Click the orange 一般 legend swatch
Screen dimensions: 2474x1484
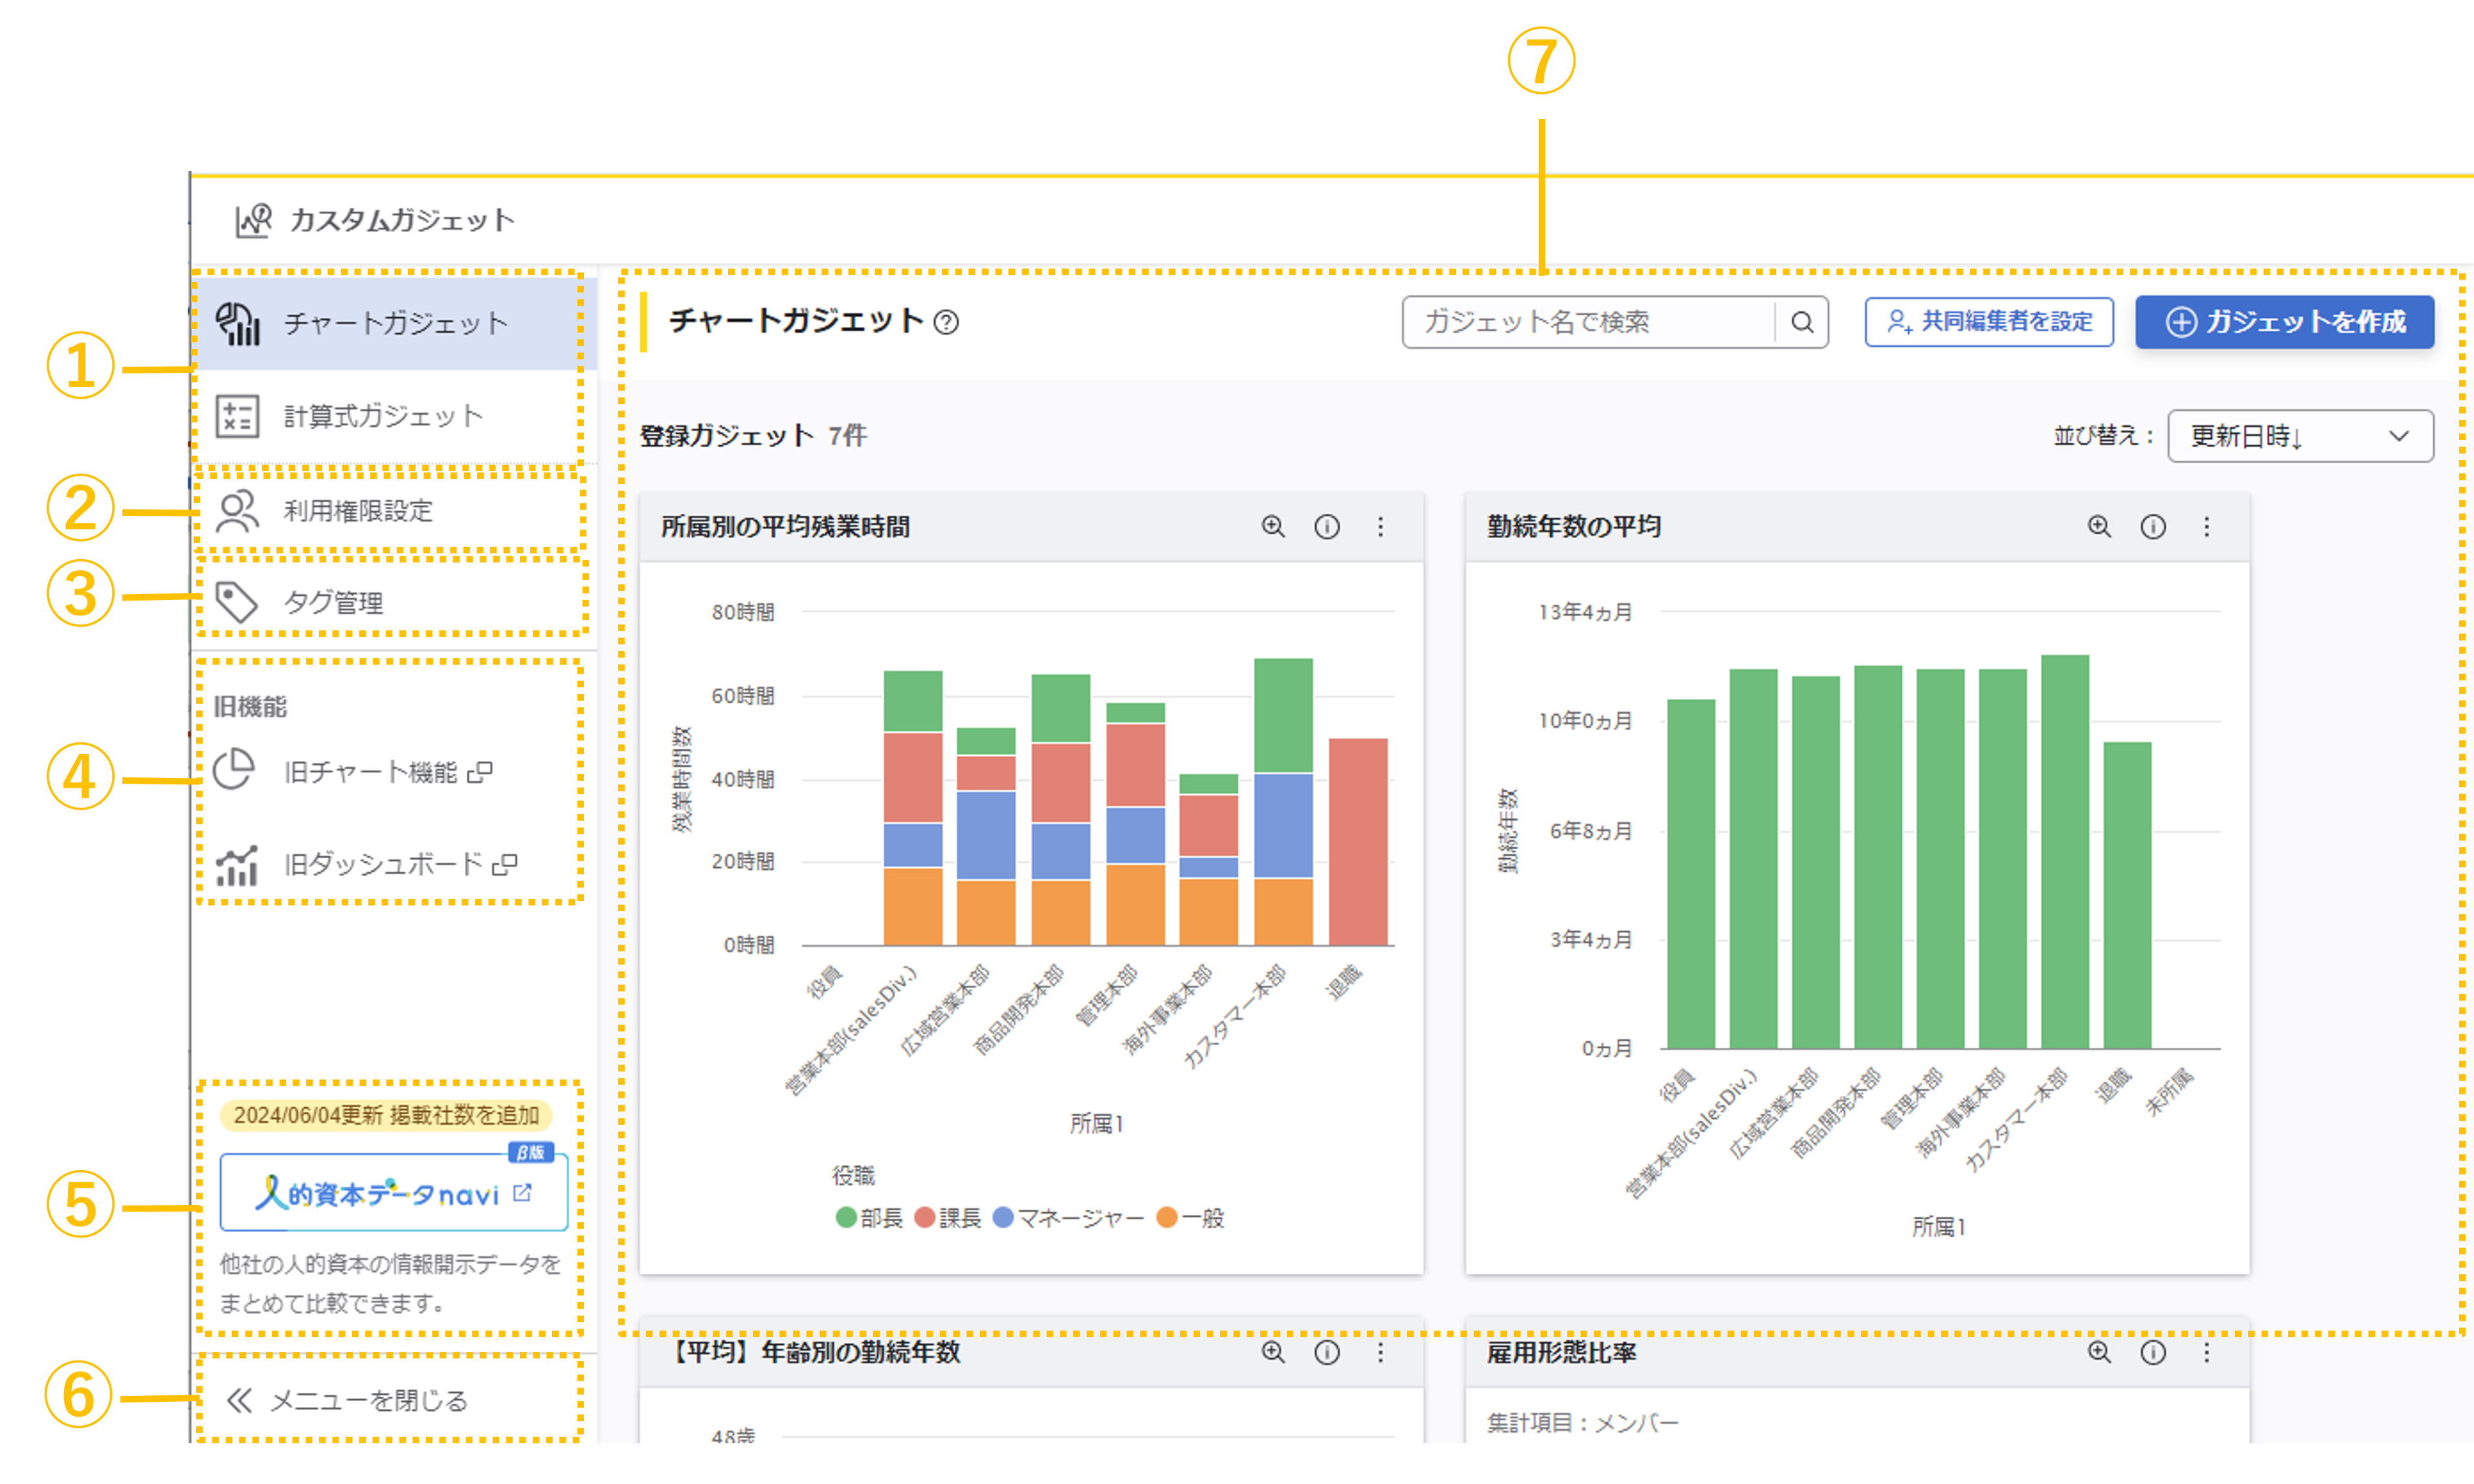[1166, 1217]
